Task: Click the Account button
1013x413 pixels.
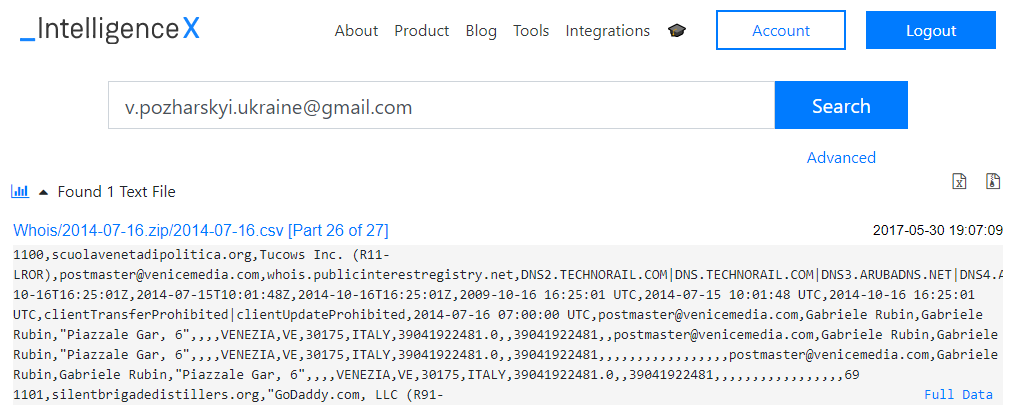Action: [781, 31]
